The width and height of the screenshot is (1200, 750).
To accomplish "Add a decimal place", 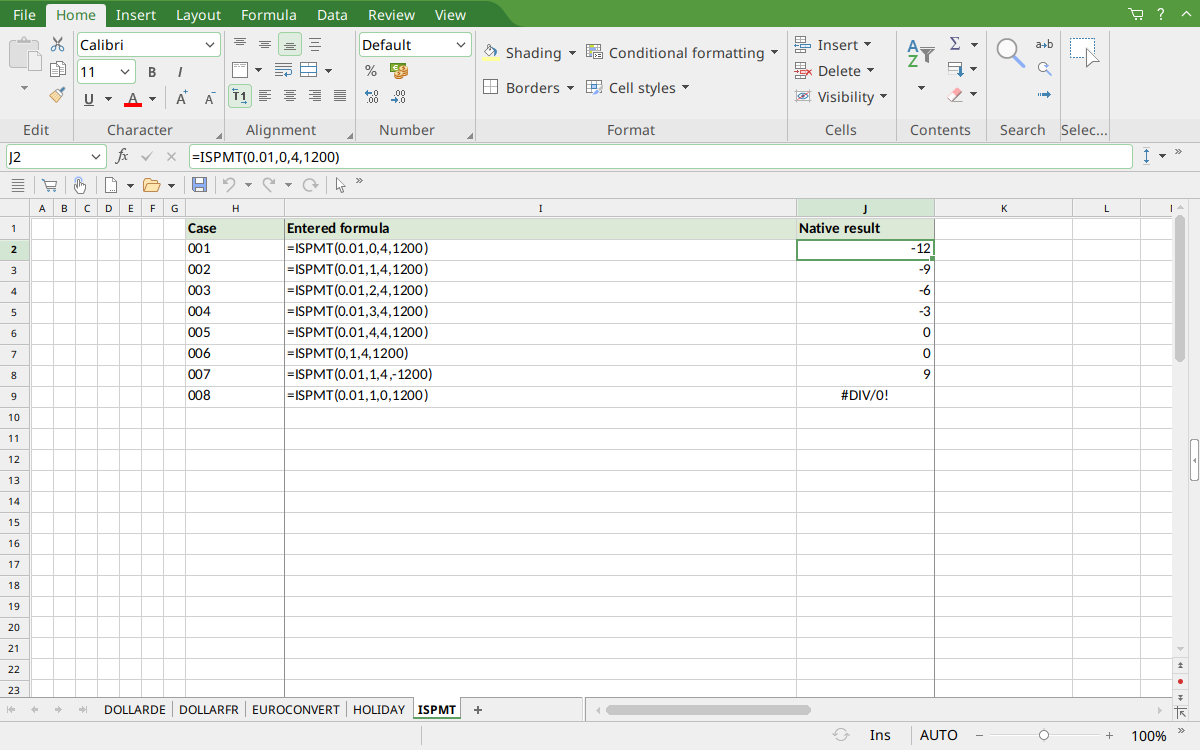I will [371, 97].
